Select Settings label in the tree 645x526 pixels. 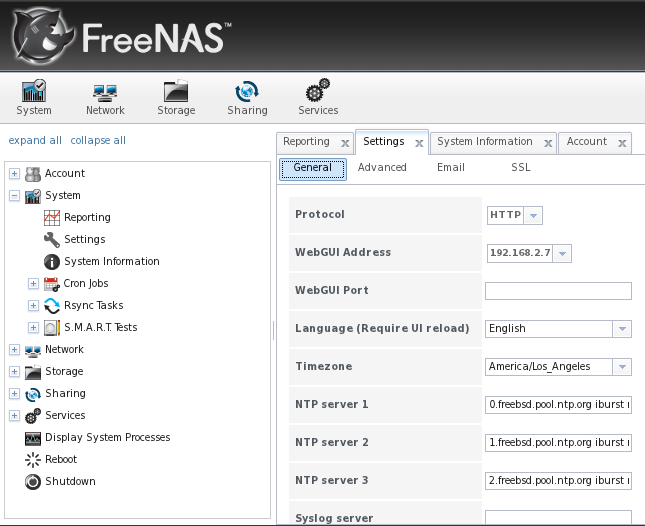pyautogui.click(x=85, y=239)
